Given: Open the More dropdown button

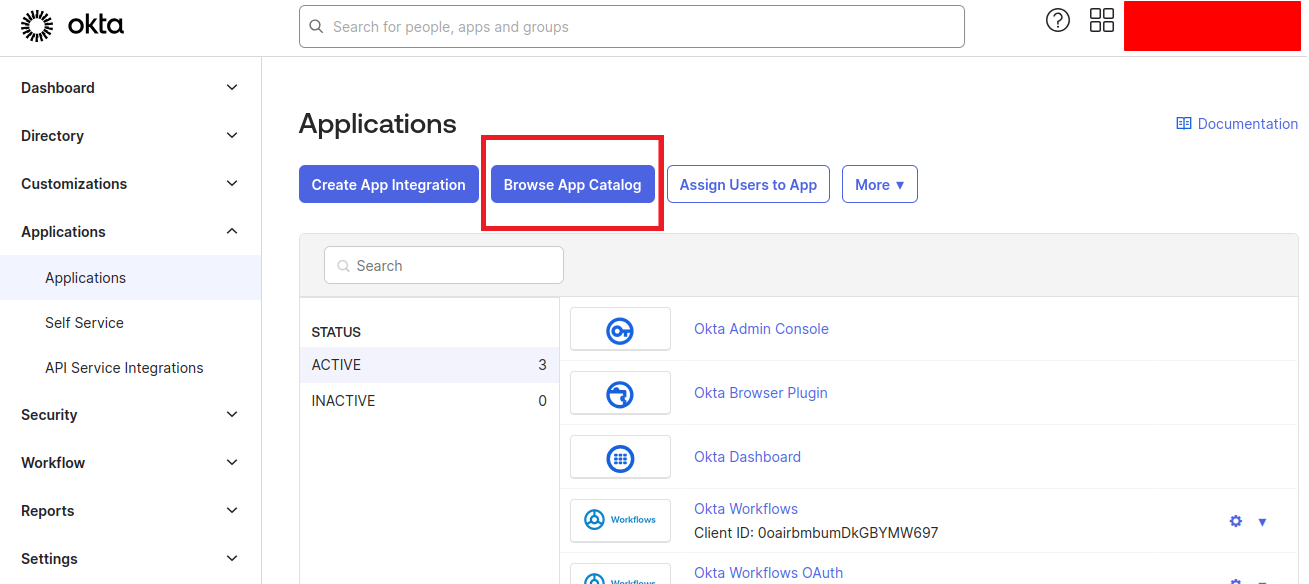Looking at the screenshot, I should tap(879, 185).
